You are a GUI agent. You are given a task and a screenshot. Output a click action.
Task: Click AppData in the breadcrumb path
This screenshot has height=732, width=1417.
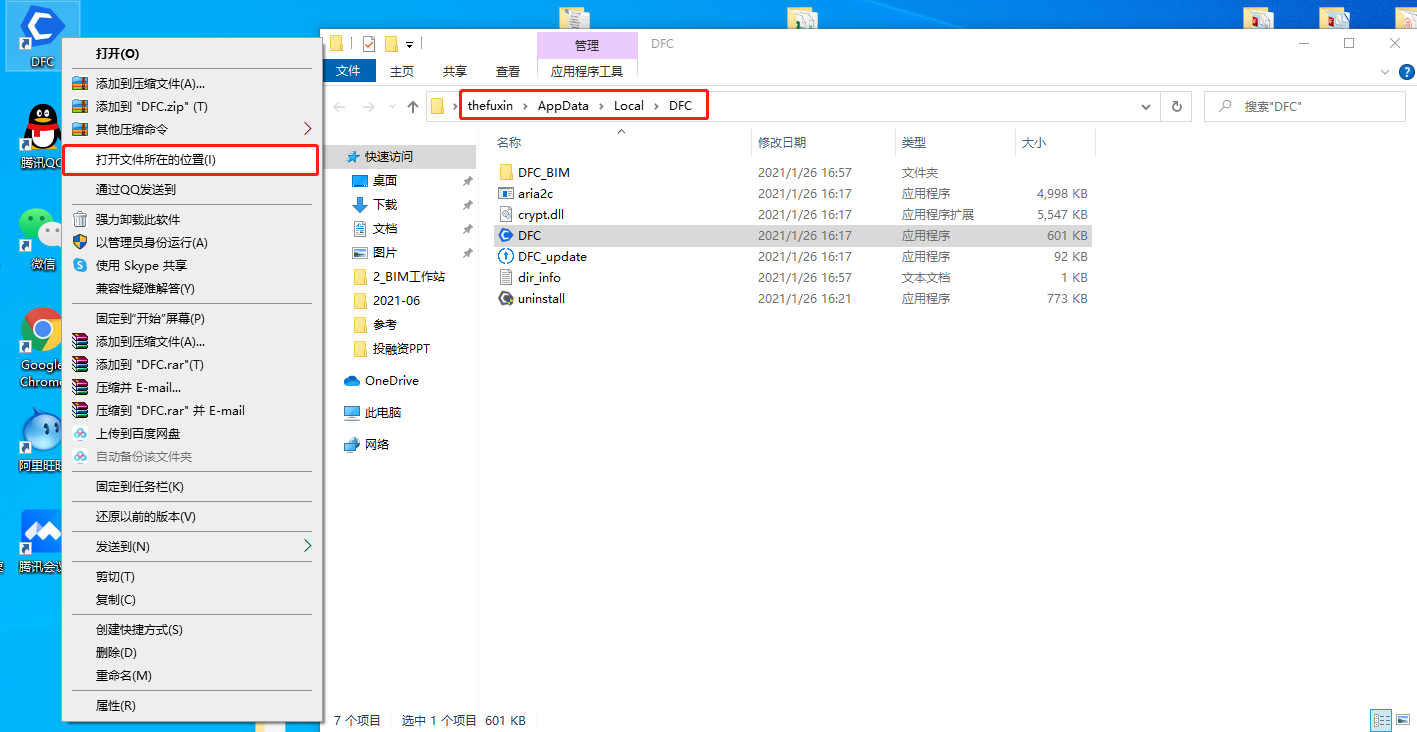pos(563,106)
